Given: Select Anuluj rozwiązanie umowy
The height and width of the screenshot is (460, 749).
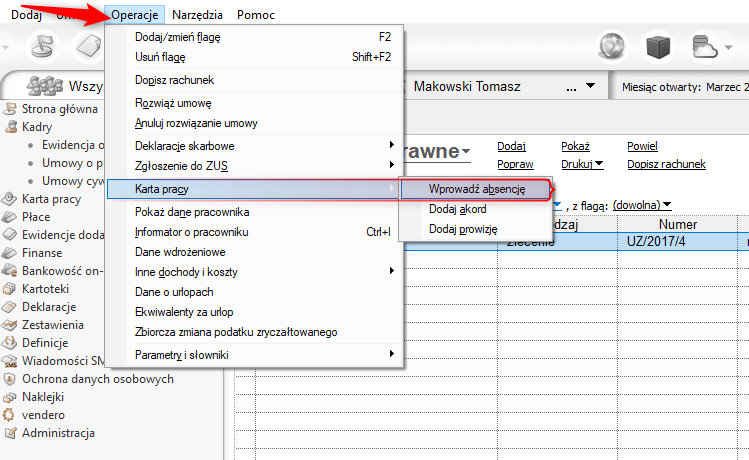Looking at the screenshot, I should click(255, 123).
